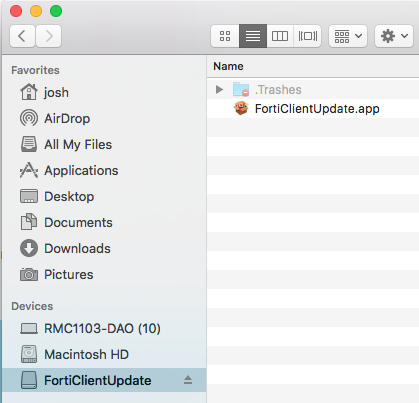Click the FortiClientUpdate disk icon in sidebar
419x403 pixels.
29,380
